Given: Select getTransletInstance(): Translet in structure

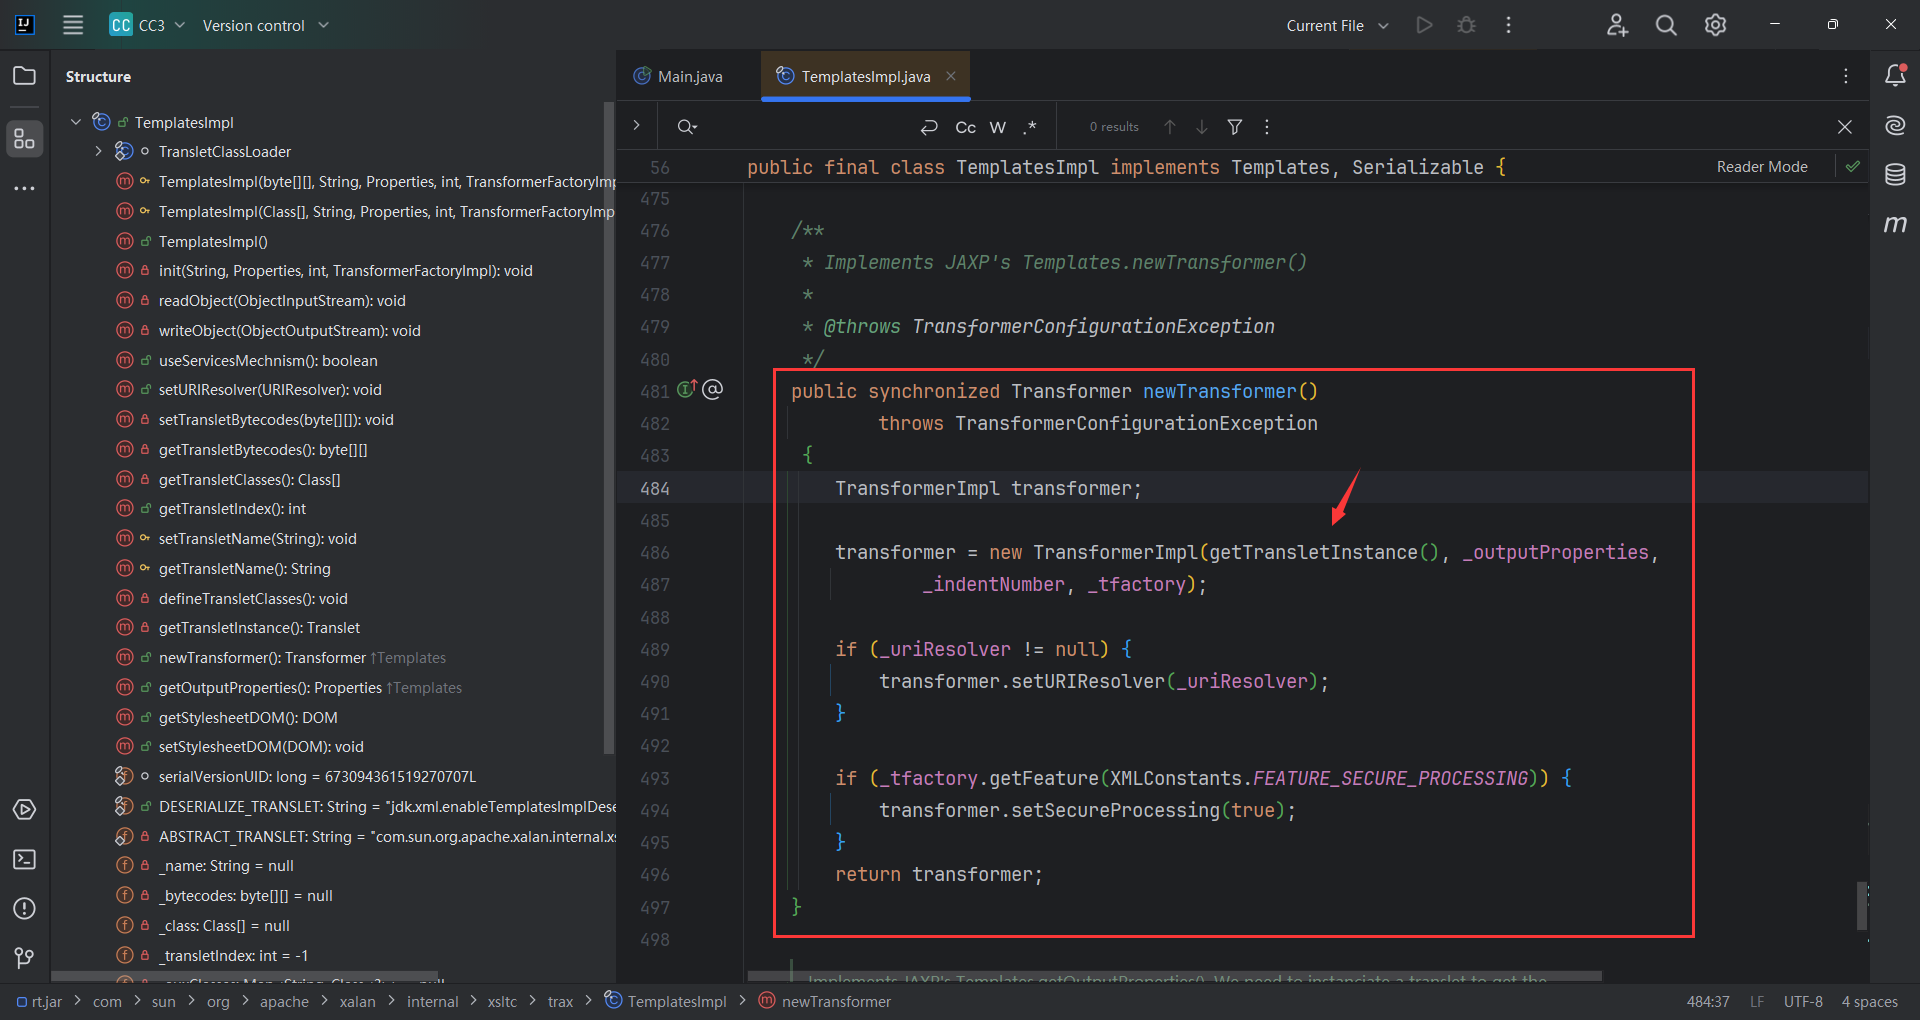Looking at the screenshot, I should coord(259,628).
